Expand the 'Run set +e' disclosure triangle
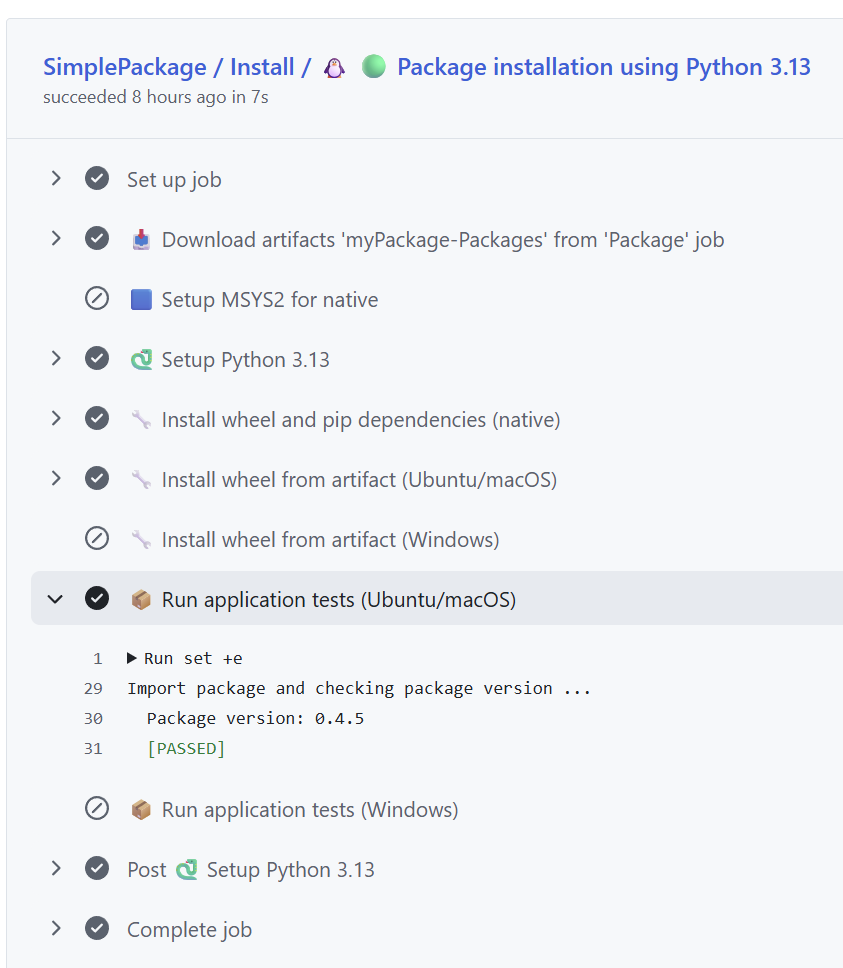Viewport: 843px width, 968px height. coord(132,658)
